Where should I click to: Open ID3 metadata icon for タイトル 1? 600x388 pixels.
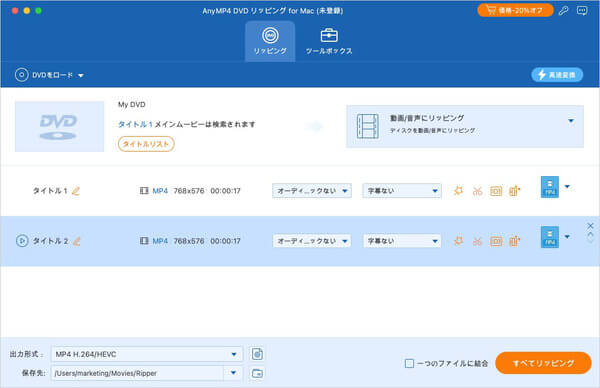(496, 191)
